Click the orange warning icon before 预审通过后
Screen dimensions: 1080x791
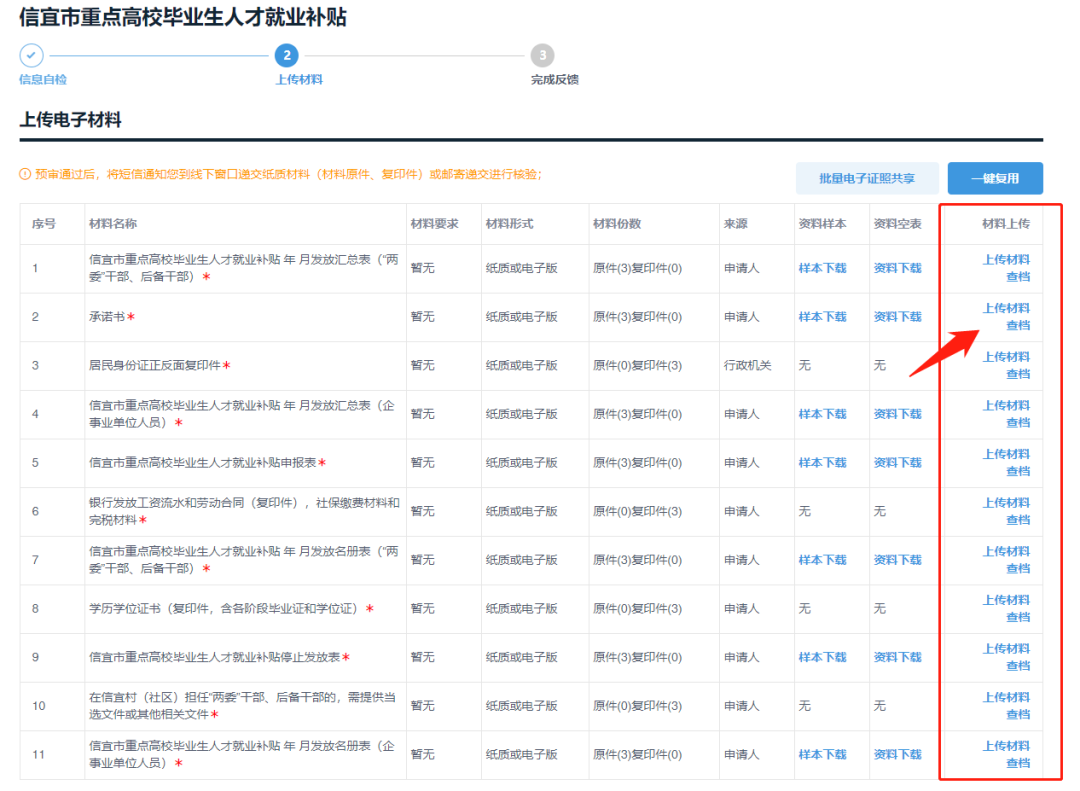tap(25, 174)
